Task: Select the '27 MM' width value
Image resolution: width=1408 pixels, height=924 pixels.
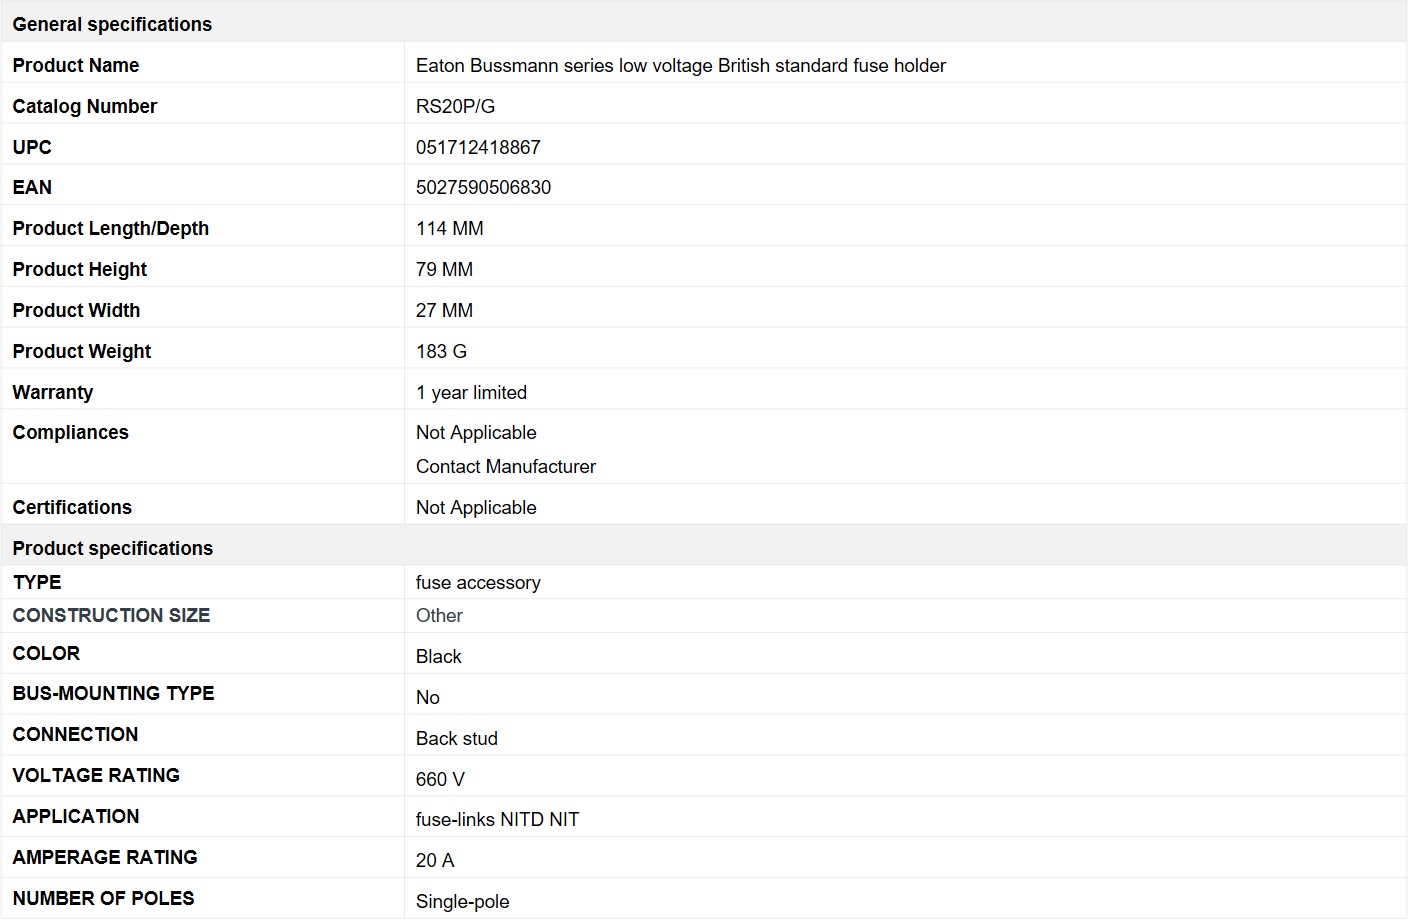Action: 445,310
